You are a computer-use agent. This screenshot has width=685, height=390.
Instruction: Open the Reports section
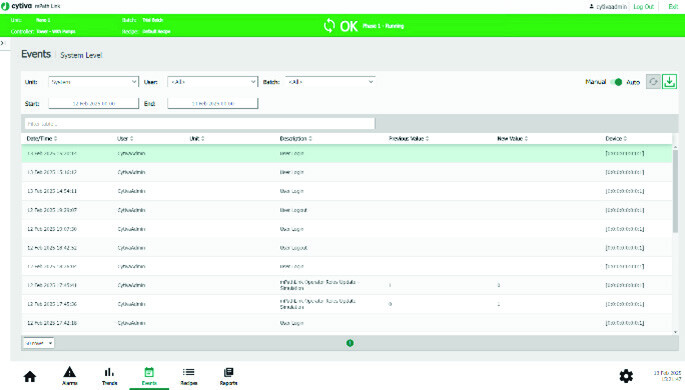coord(228,376)
